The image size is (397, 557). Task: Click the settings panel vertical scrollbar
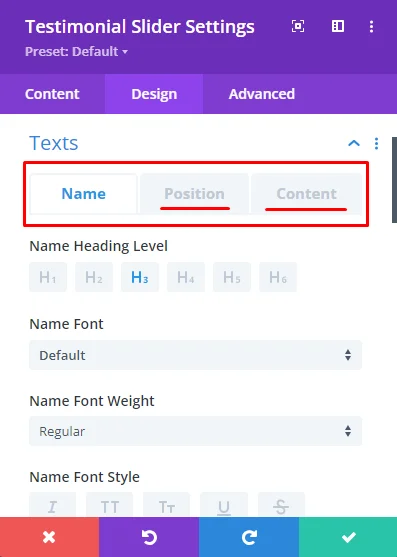394,180
